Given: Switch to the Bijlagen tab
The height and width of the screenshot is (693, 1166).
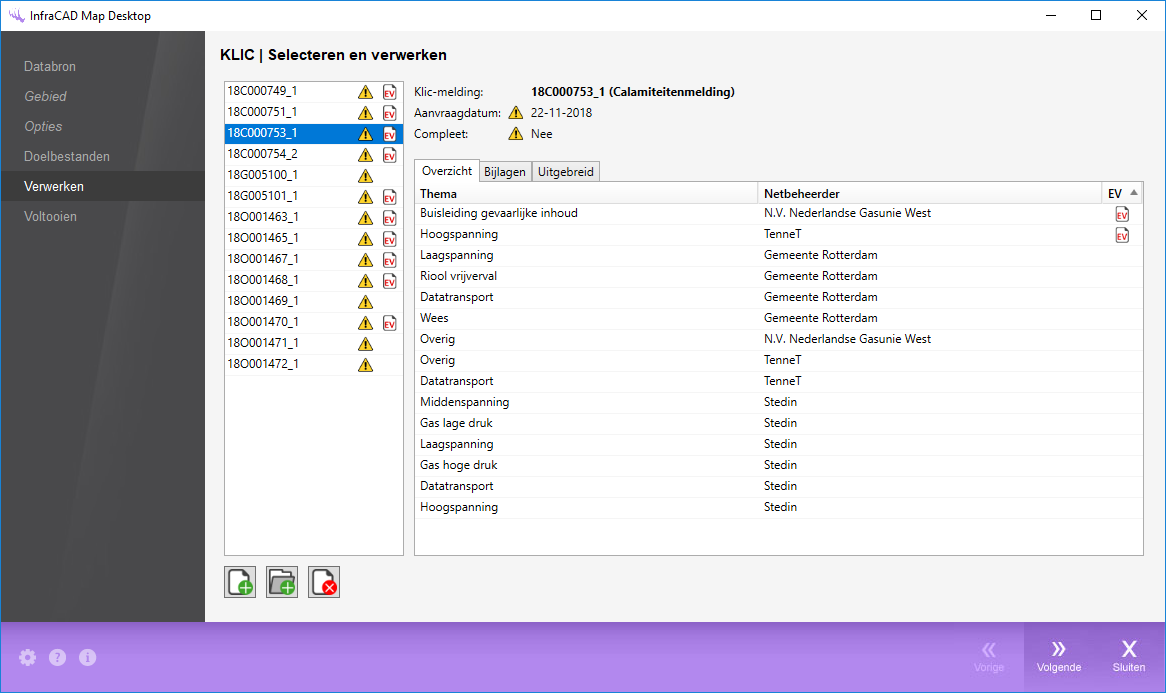Looking at the screenshot, I should click(505, 172).
